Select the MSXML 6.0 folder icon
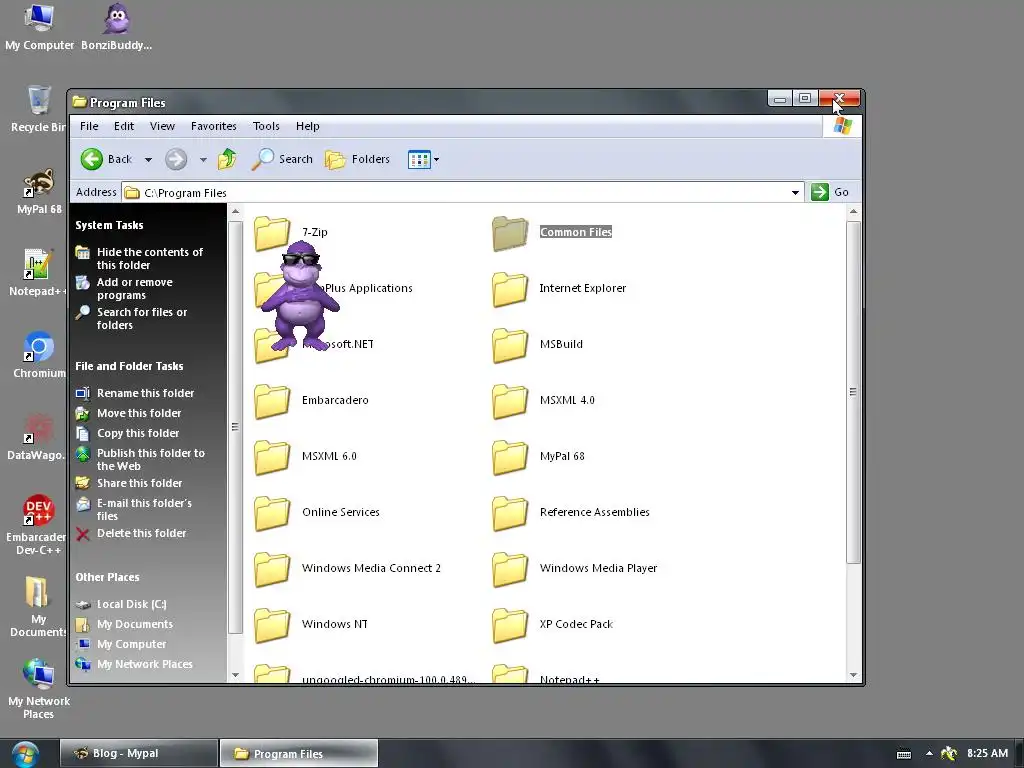Screen dimensions: 1024x768 [272, 456]
